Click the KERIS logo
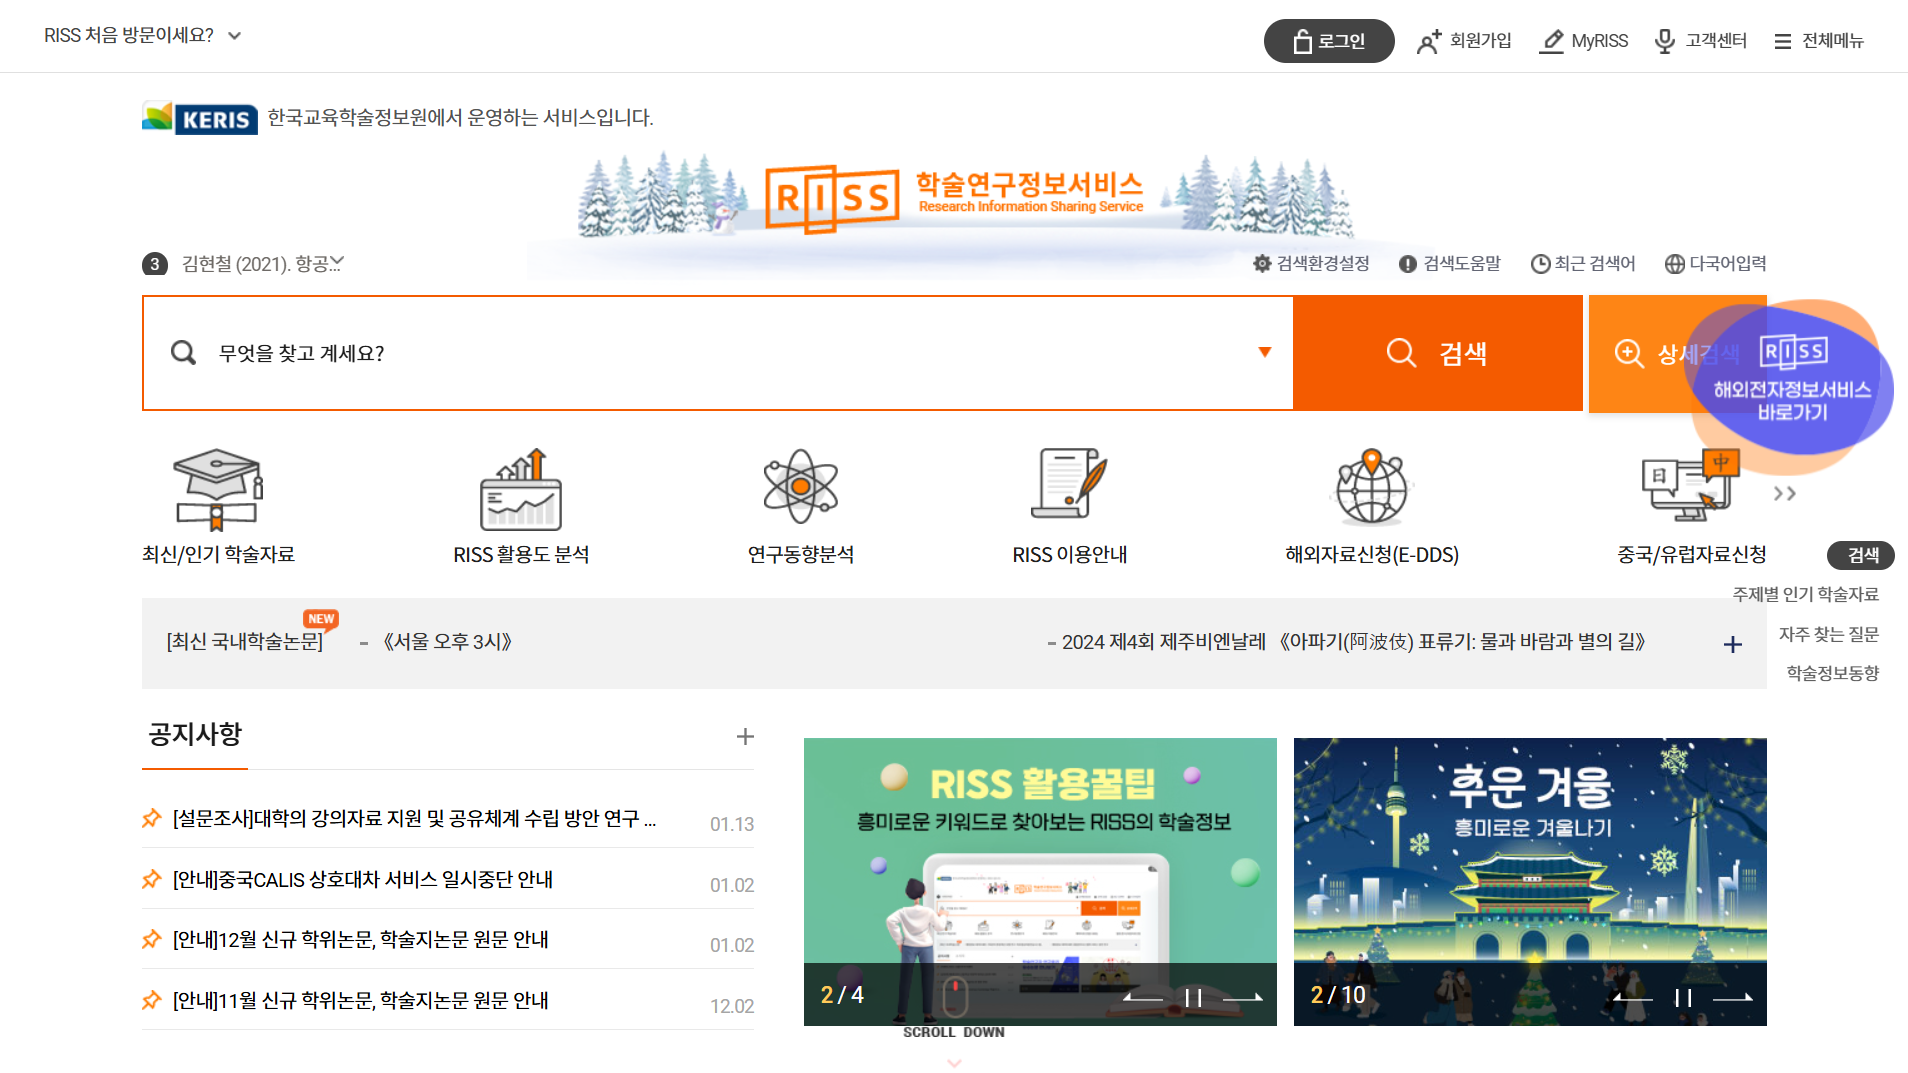Viewport: 1908px width, 1073px height. pyautogui.click(x=200, y=118)
